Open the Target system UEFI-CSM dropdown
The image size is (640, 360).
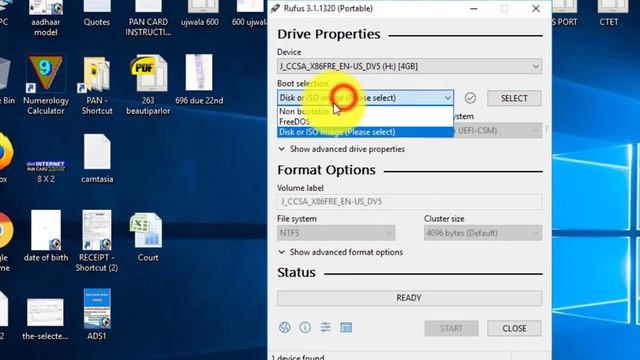(498, 131)
